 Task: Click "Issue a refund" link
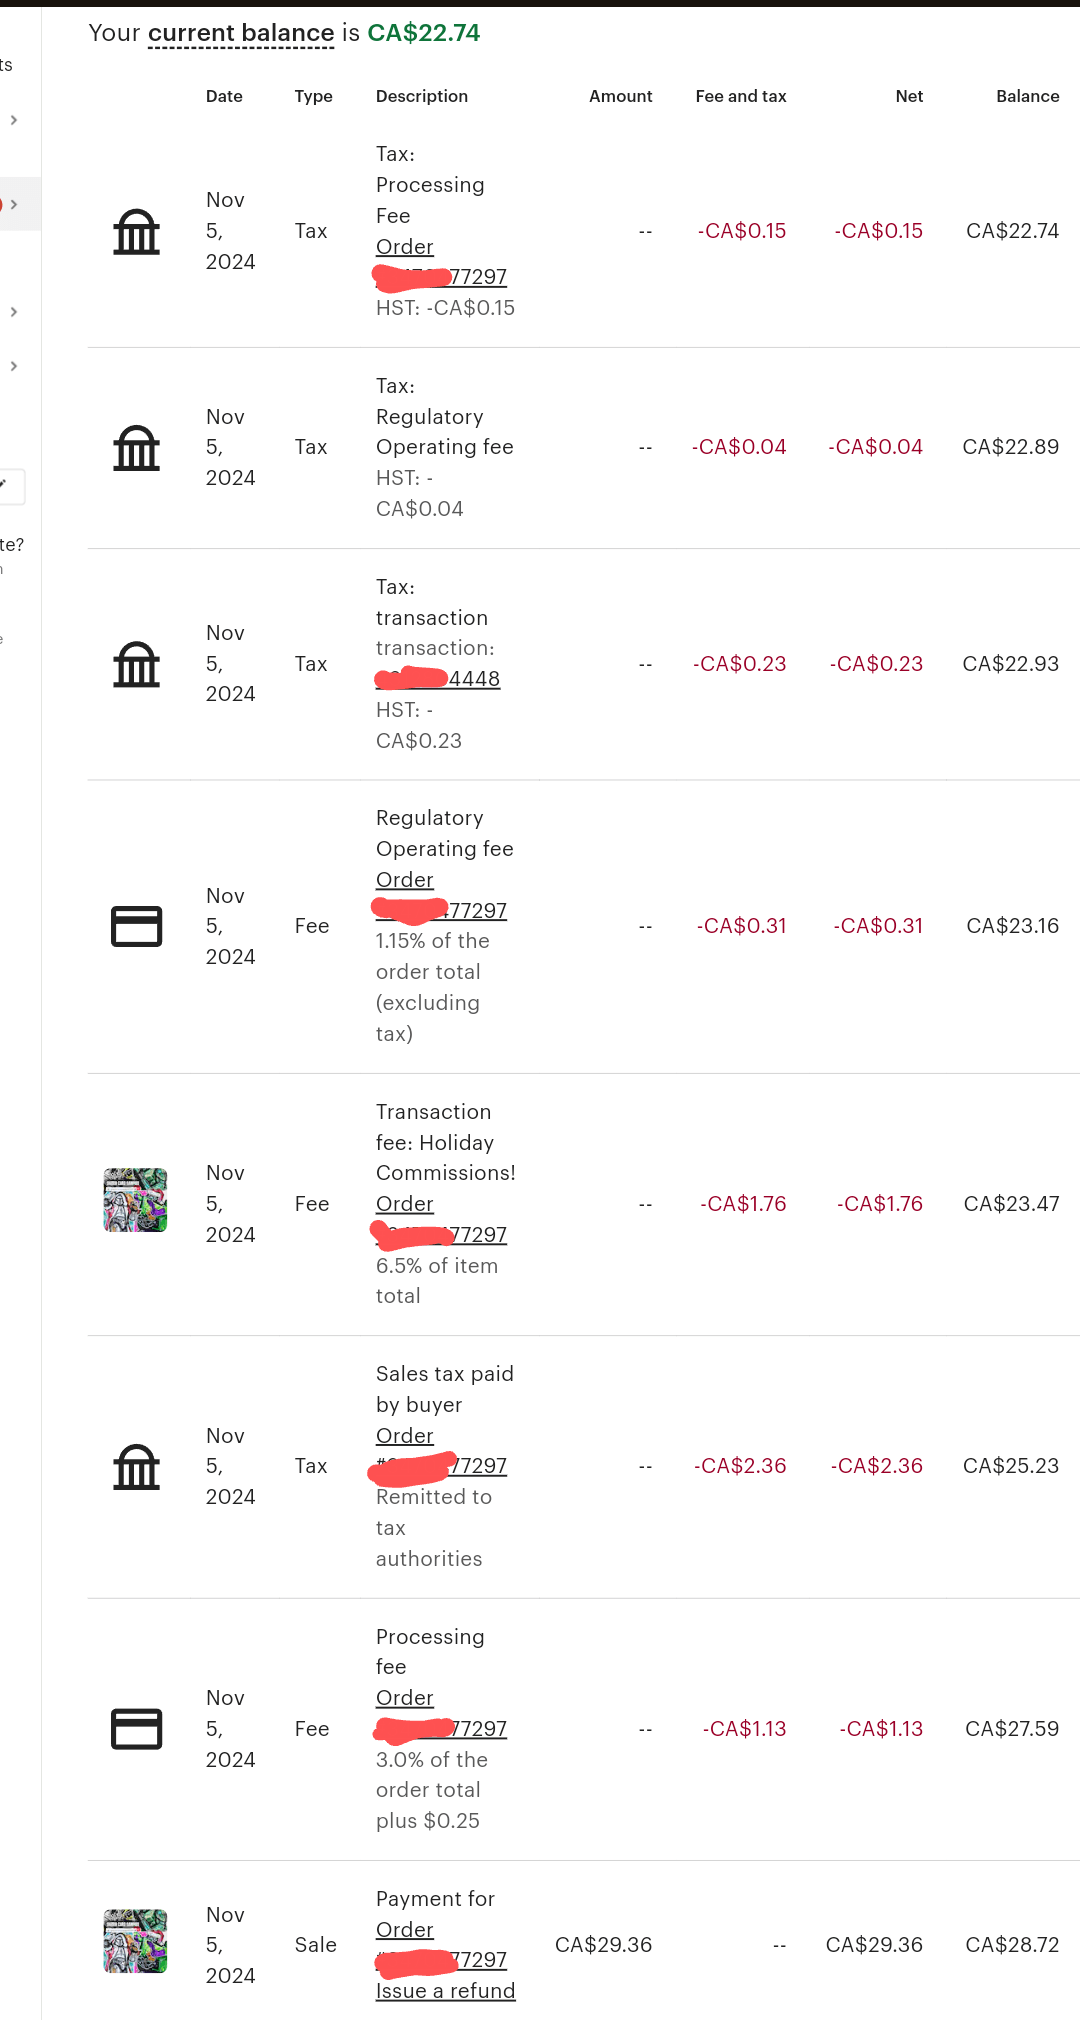point(445,1991)
